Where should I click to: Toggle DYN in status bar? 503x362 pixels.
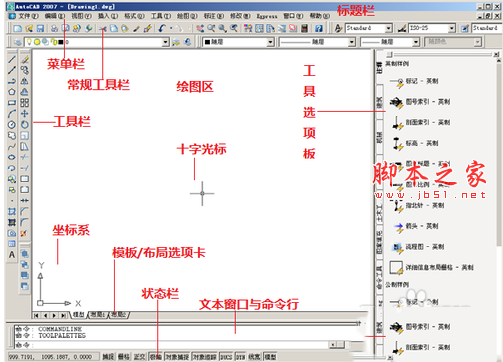coord(241,357)
